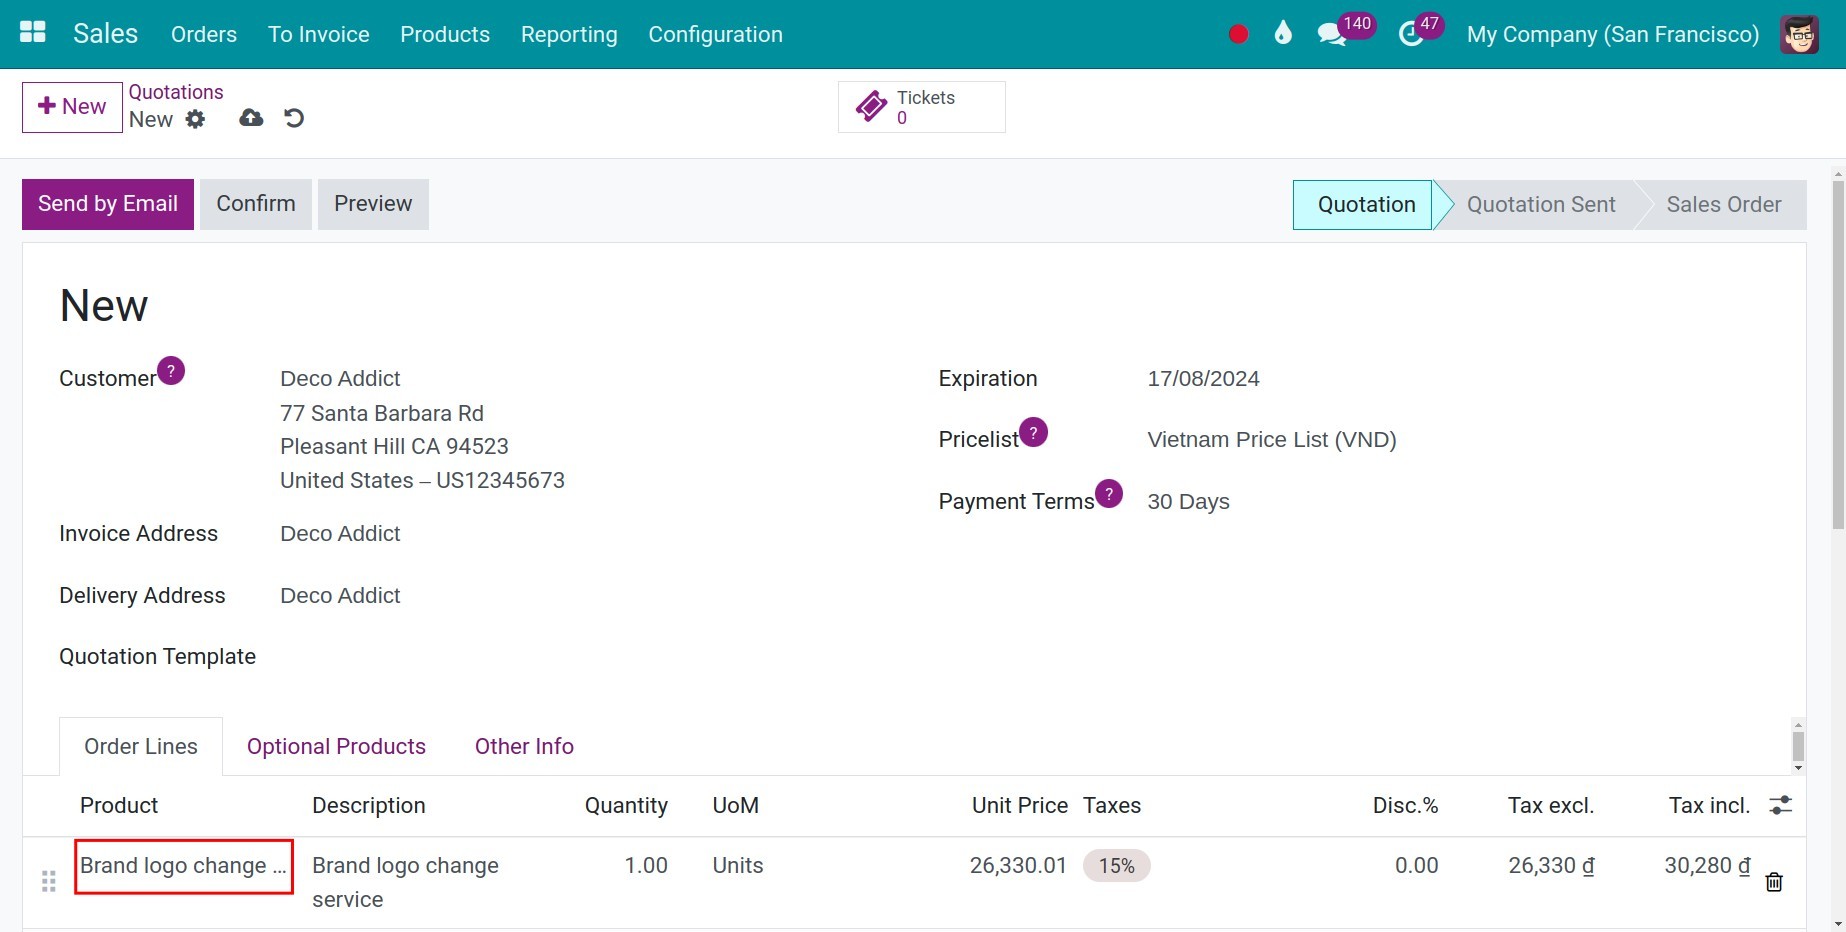Open the user avatar menu

1799,34
